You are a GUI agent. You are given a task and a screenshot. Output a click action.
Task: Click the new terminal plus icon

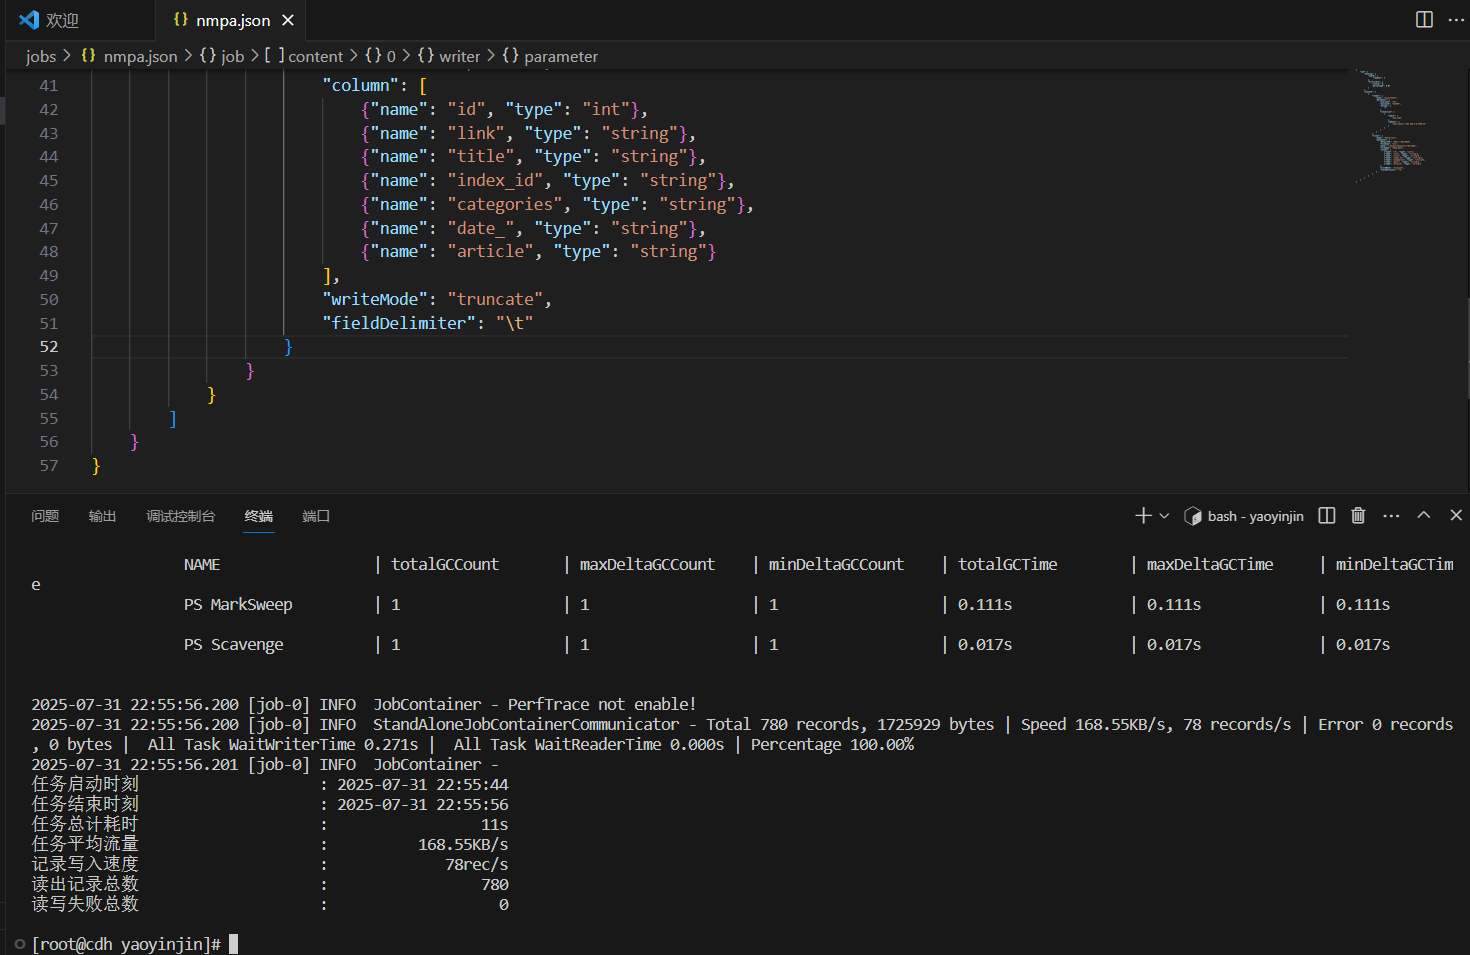tap(1143, 515)
